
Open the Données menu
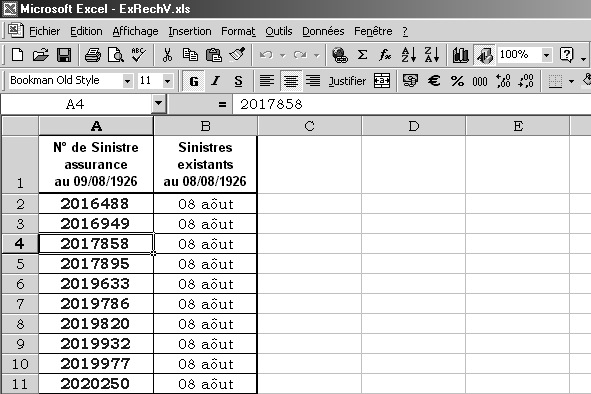pyautogui.click(x=323, y=31)
